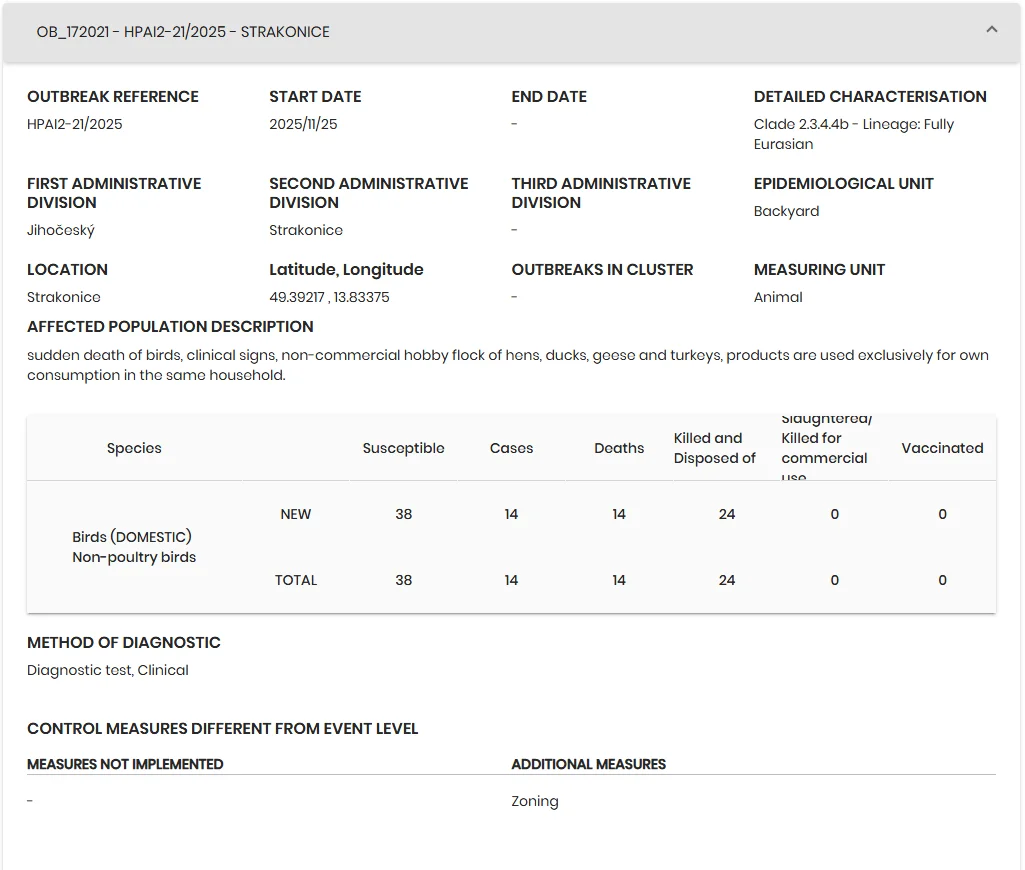Click the Clade 2.3.4.4b characterisation text
Viewport: 1025px width, 870px height.
[x=854, y=134]
